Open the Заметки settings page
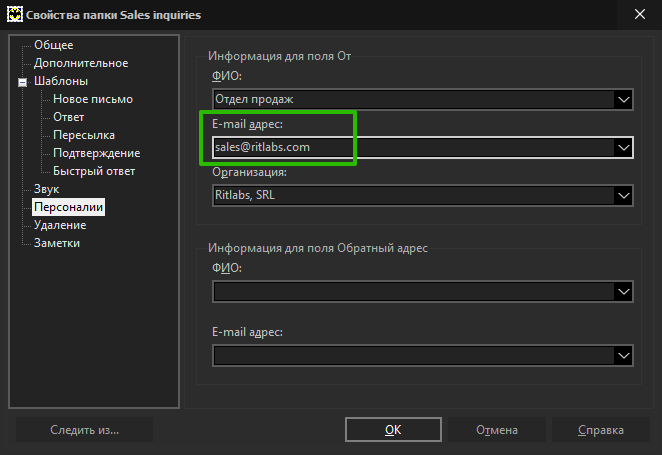 point(57,243)
